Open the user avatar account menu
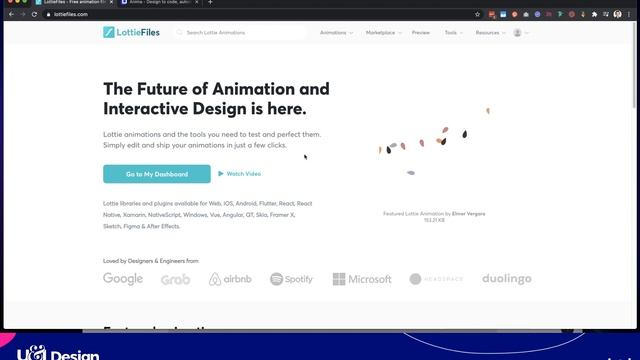The width and height of the screenshot is (640, 360). click(x=520, y=33)
